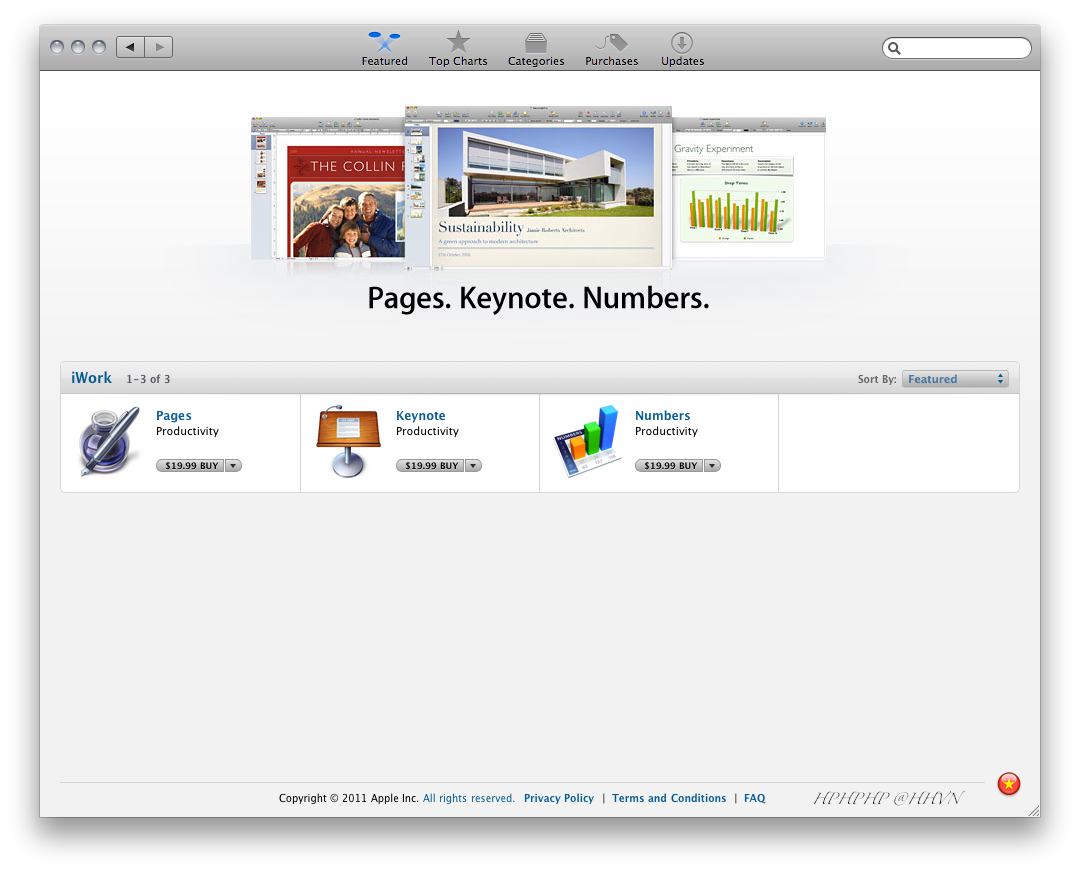Open the Sort By Featured dropdown

(x=955, y=378)
